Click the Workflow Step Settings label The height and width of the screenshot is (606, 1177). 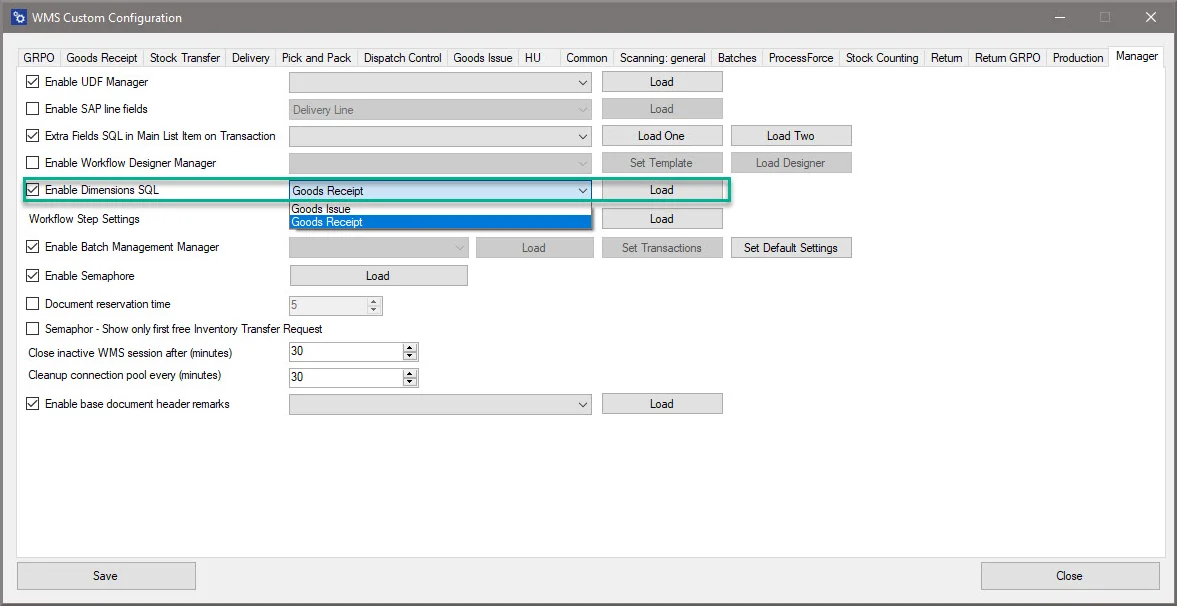coord(84,219)
